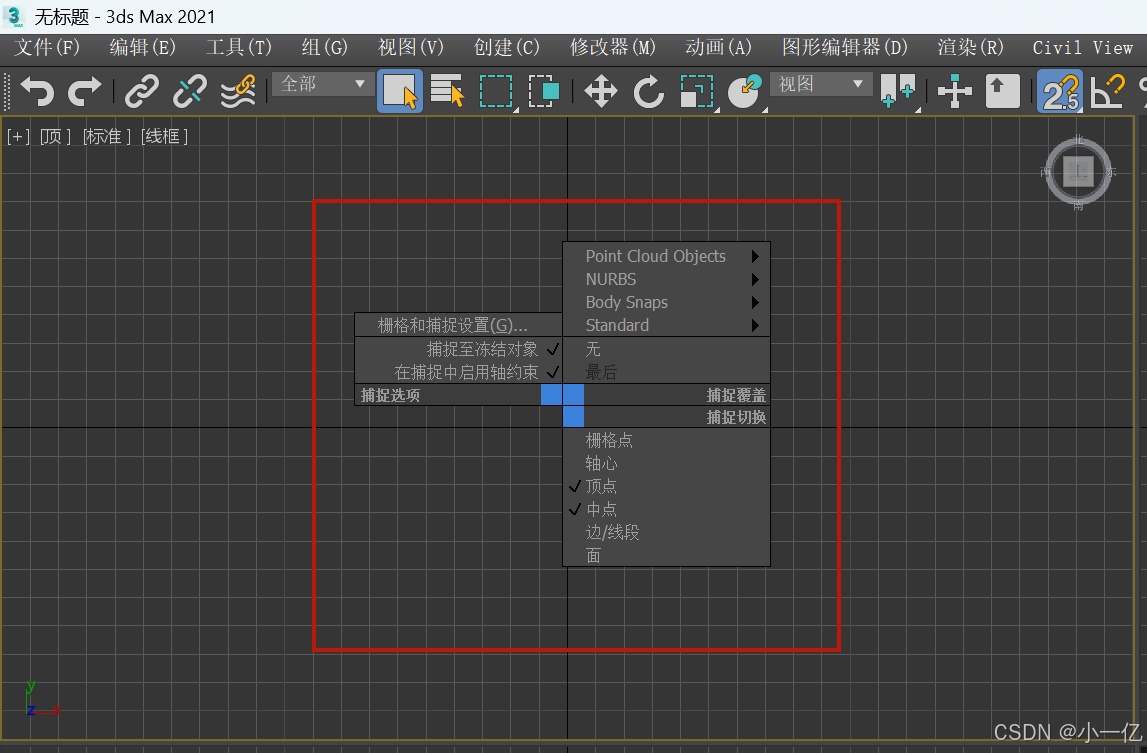Open the Civil View menu
This screenshot has height=753, width=1147.
(1083, 48)
